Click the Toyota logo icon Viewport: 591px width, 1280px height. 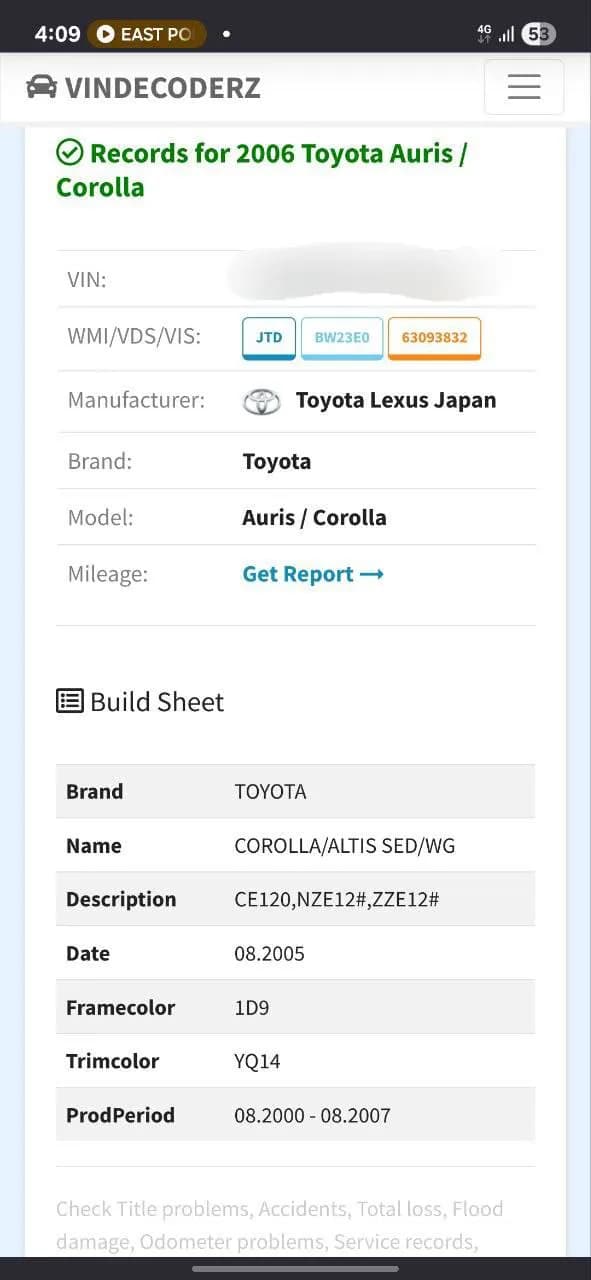pyautogui.click(x=262, y=401)
